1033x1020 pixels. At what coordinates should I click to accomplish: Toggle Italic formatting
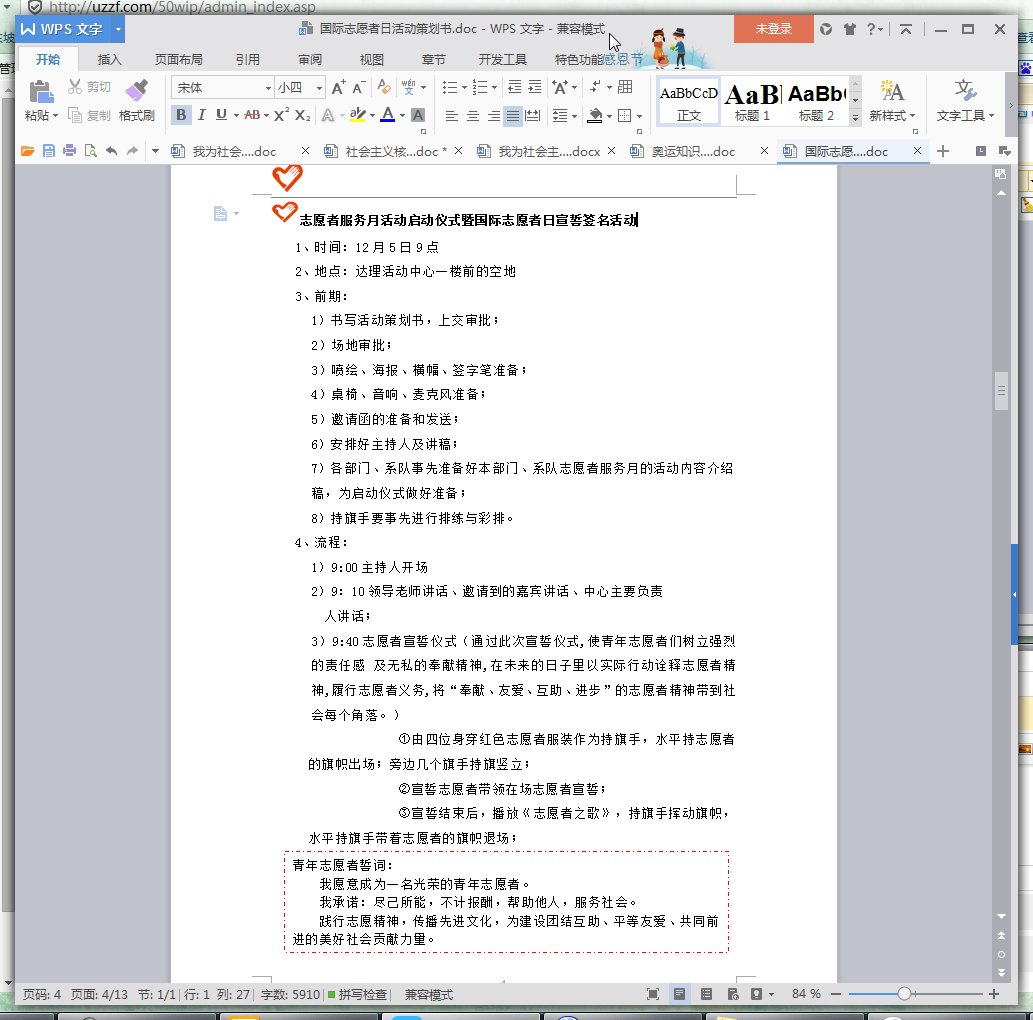pyautogui.click(x=202, y=115)
